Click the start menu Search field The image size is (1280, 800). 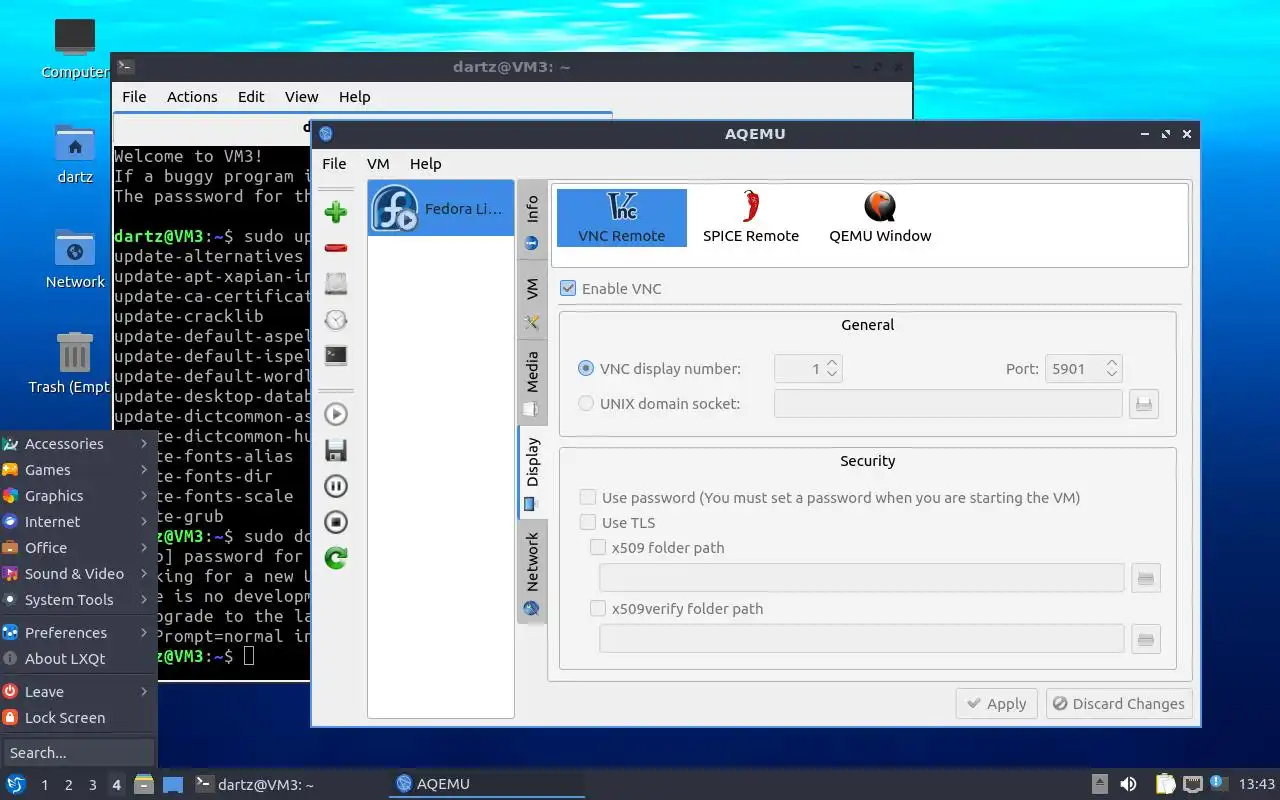78,752
